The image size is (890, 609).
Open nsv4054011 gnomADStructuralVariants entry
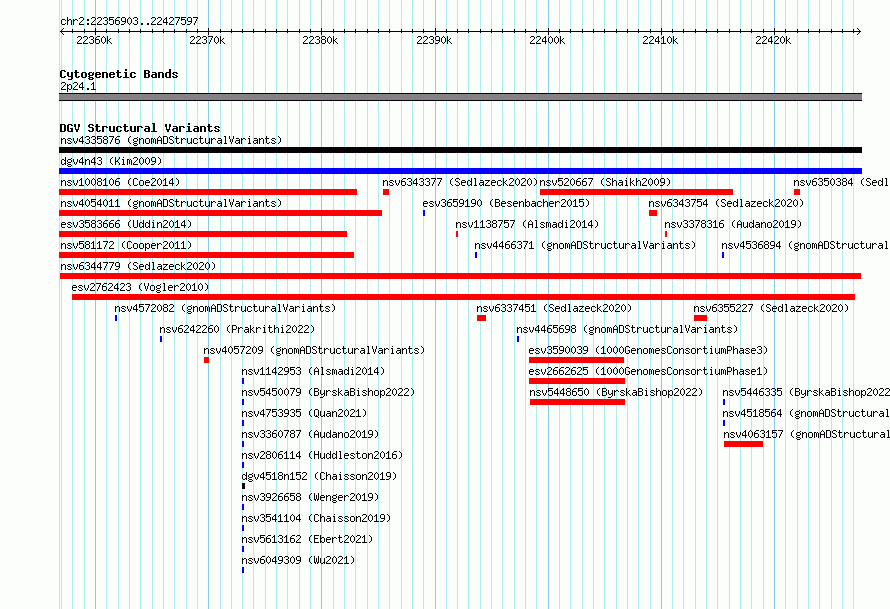coord(171,203)
